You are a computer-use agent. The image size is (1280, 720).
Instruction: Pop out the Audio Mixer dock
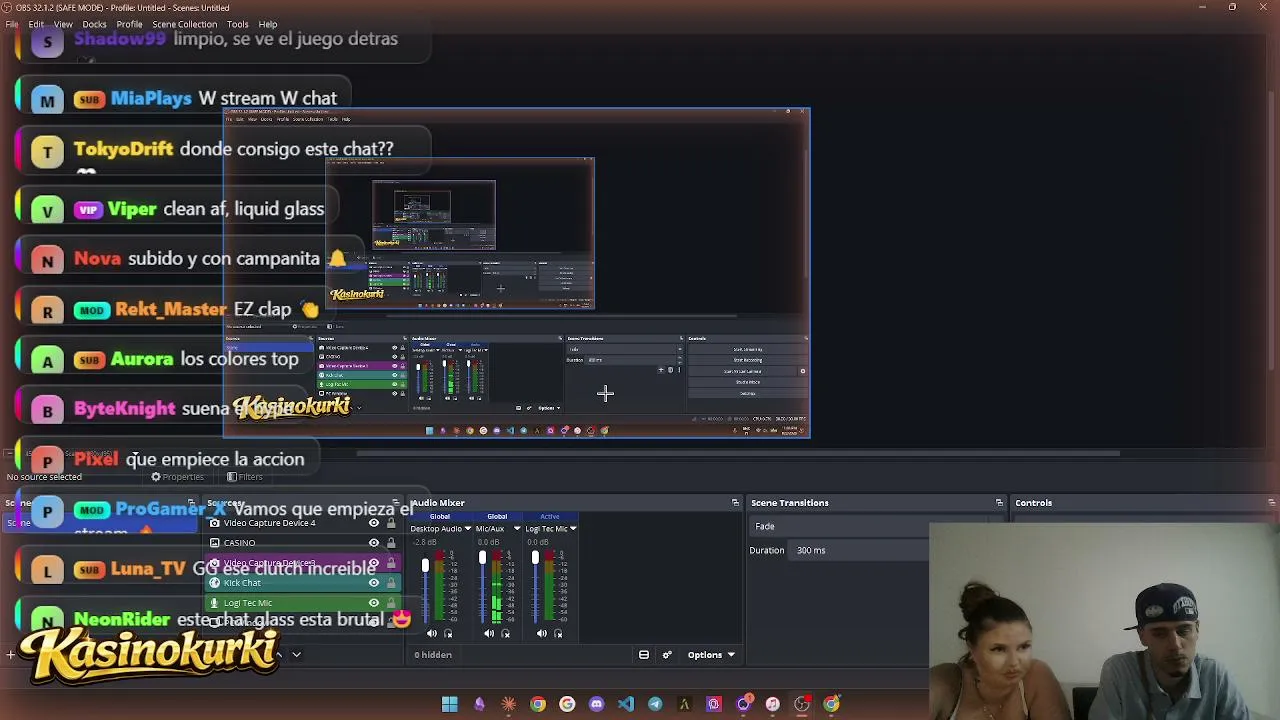click(x=735, y=503)
